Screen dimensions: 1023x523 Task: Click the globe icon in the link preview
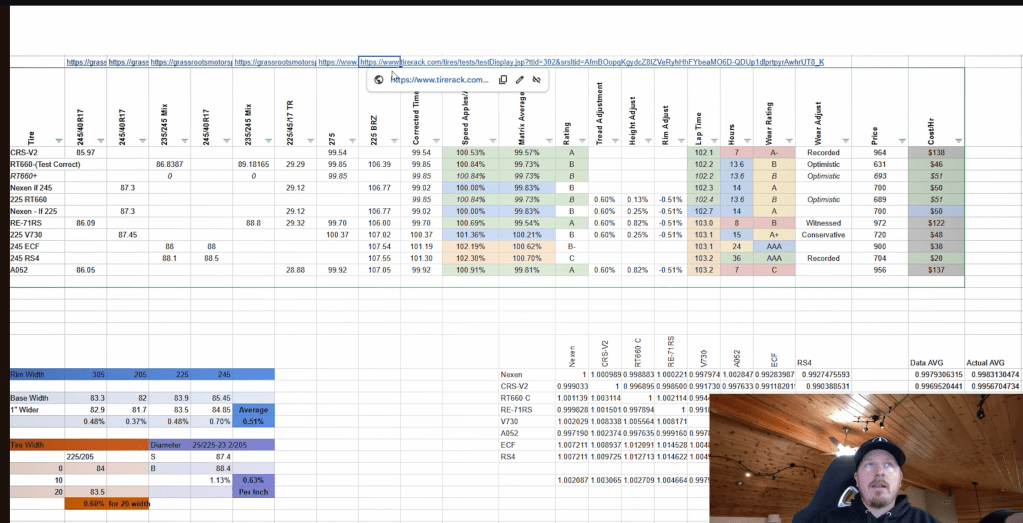tap(379, 80)
